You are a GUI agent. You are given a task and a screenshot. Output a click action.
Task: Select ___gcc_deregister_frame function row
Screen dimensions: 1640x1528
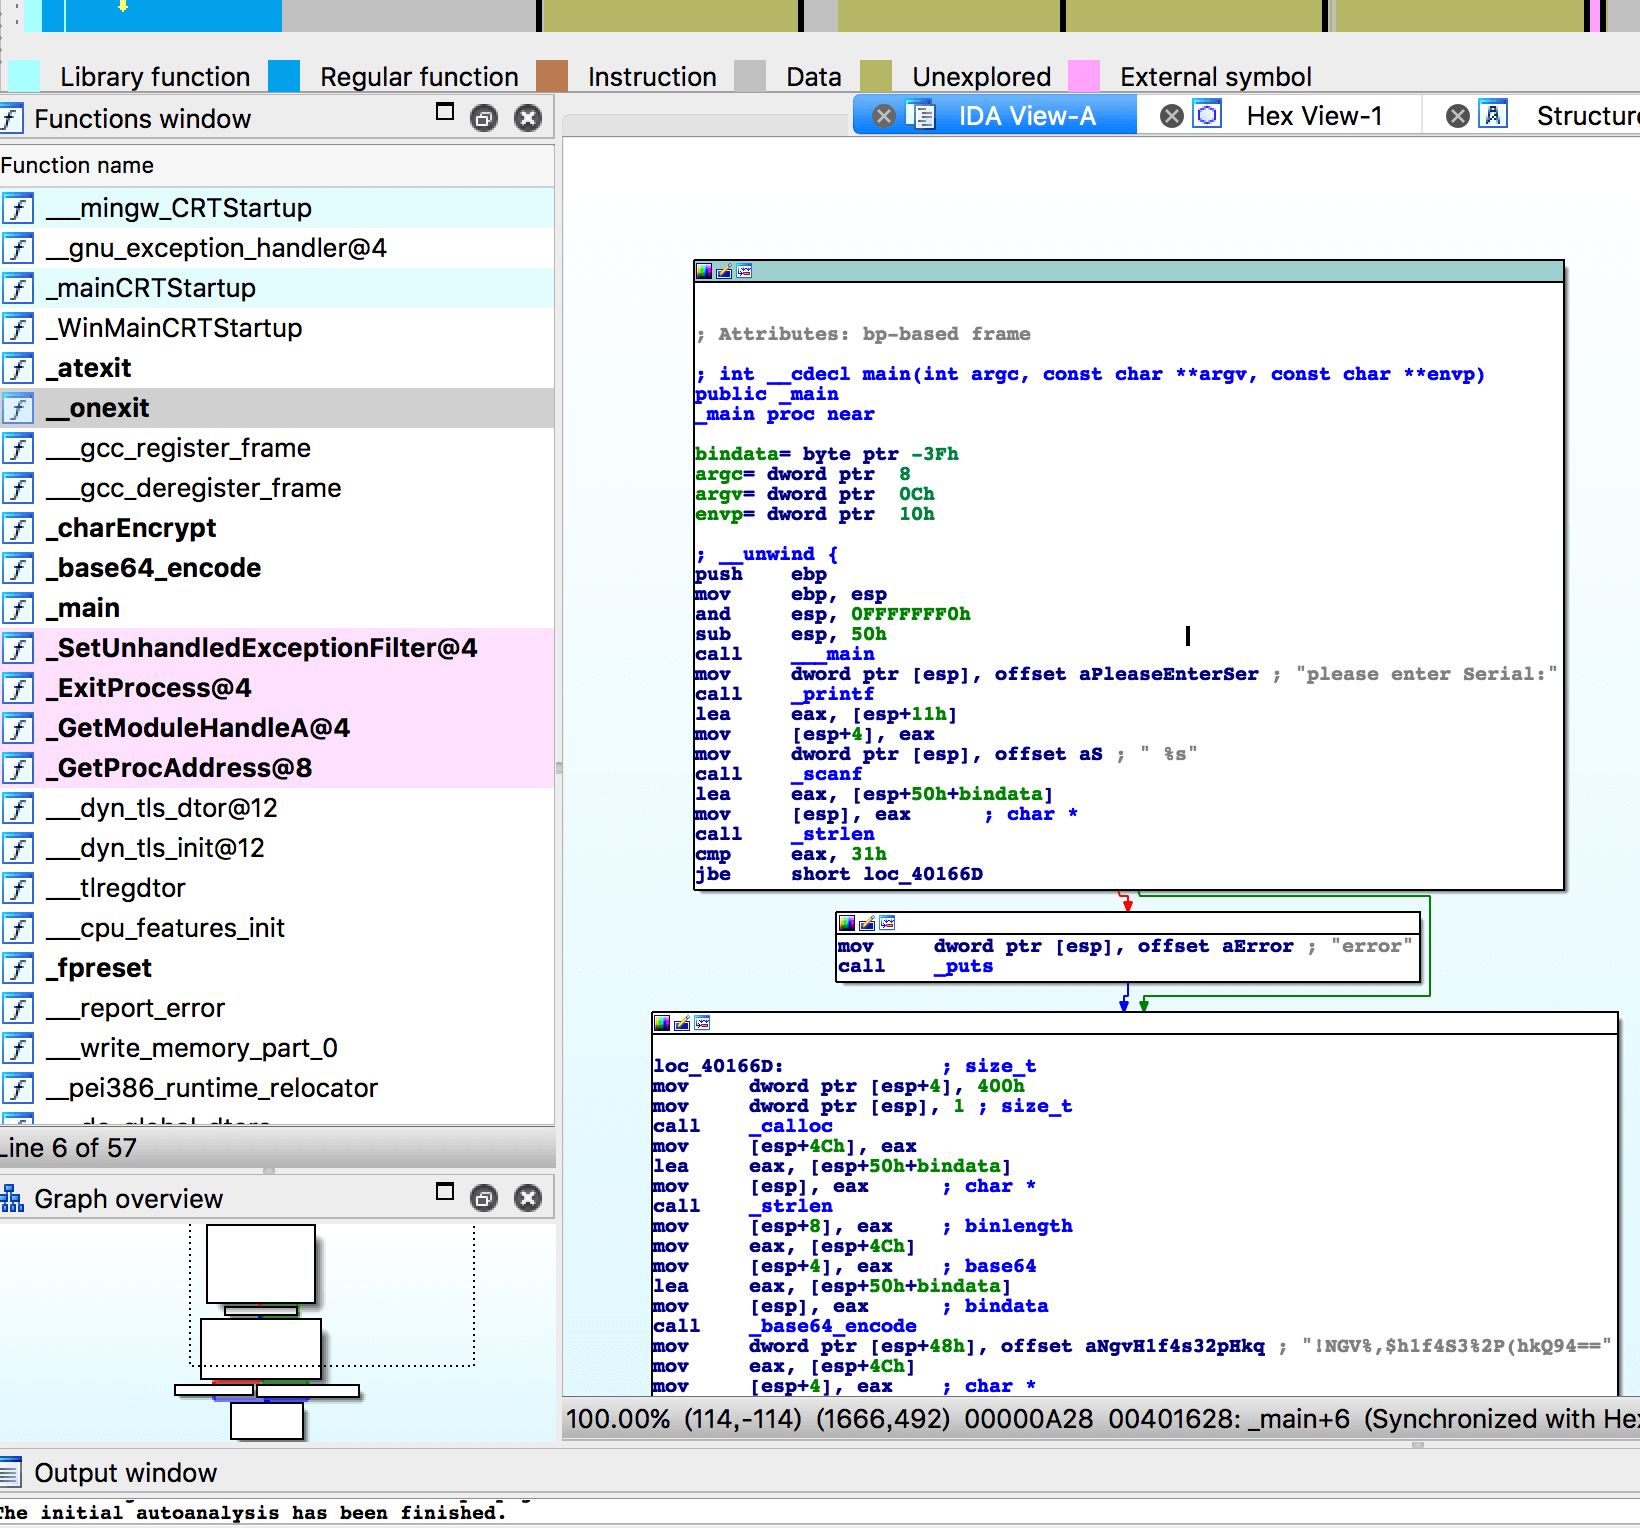click(277, 488)
